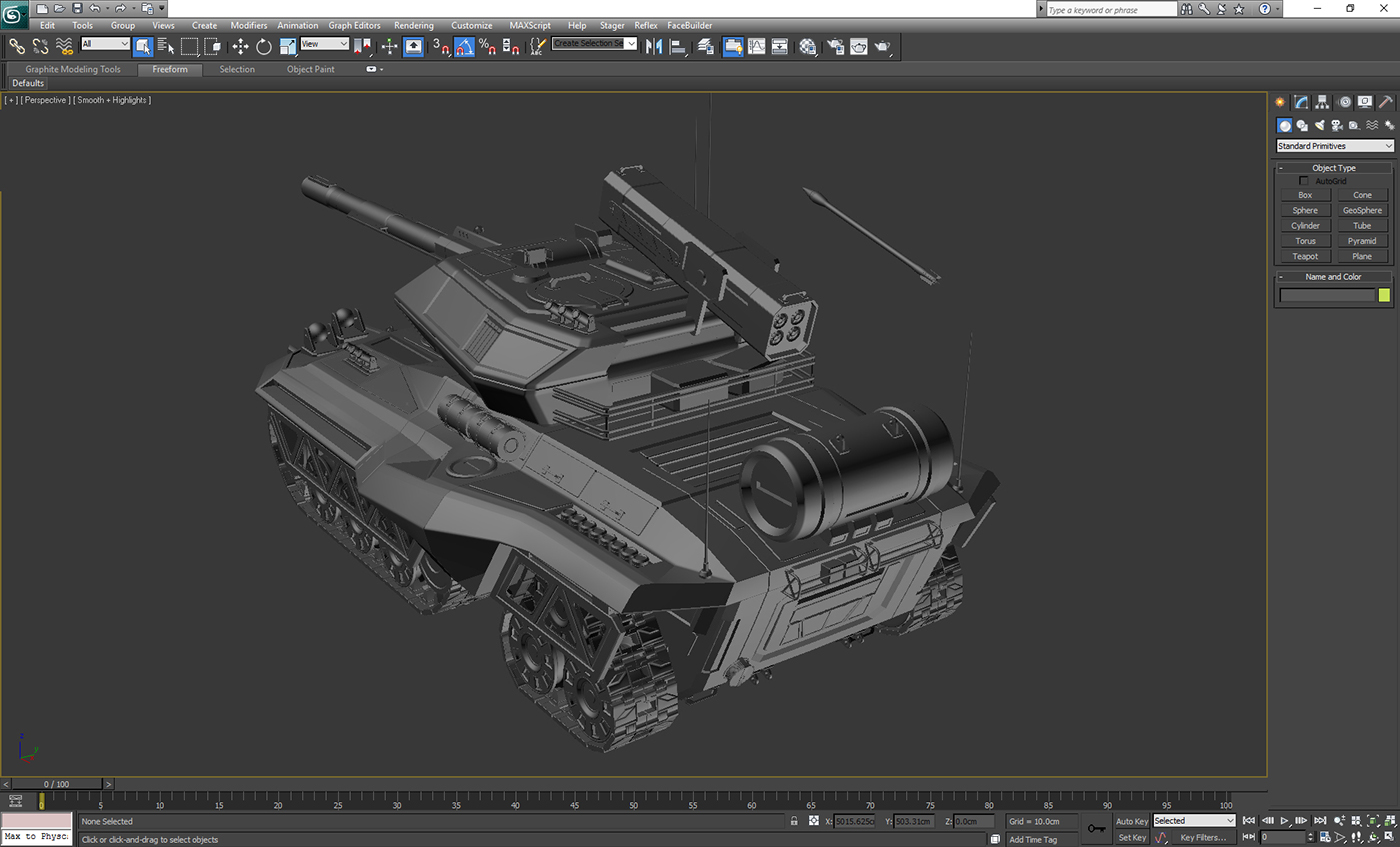Open the Reference Coordinate System View dropdown

point(323,44)
